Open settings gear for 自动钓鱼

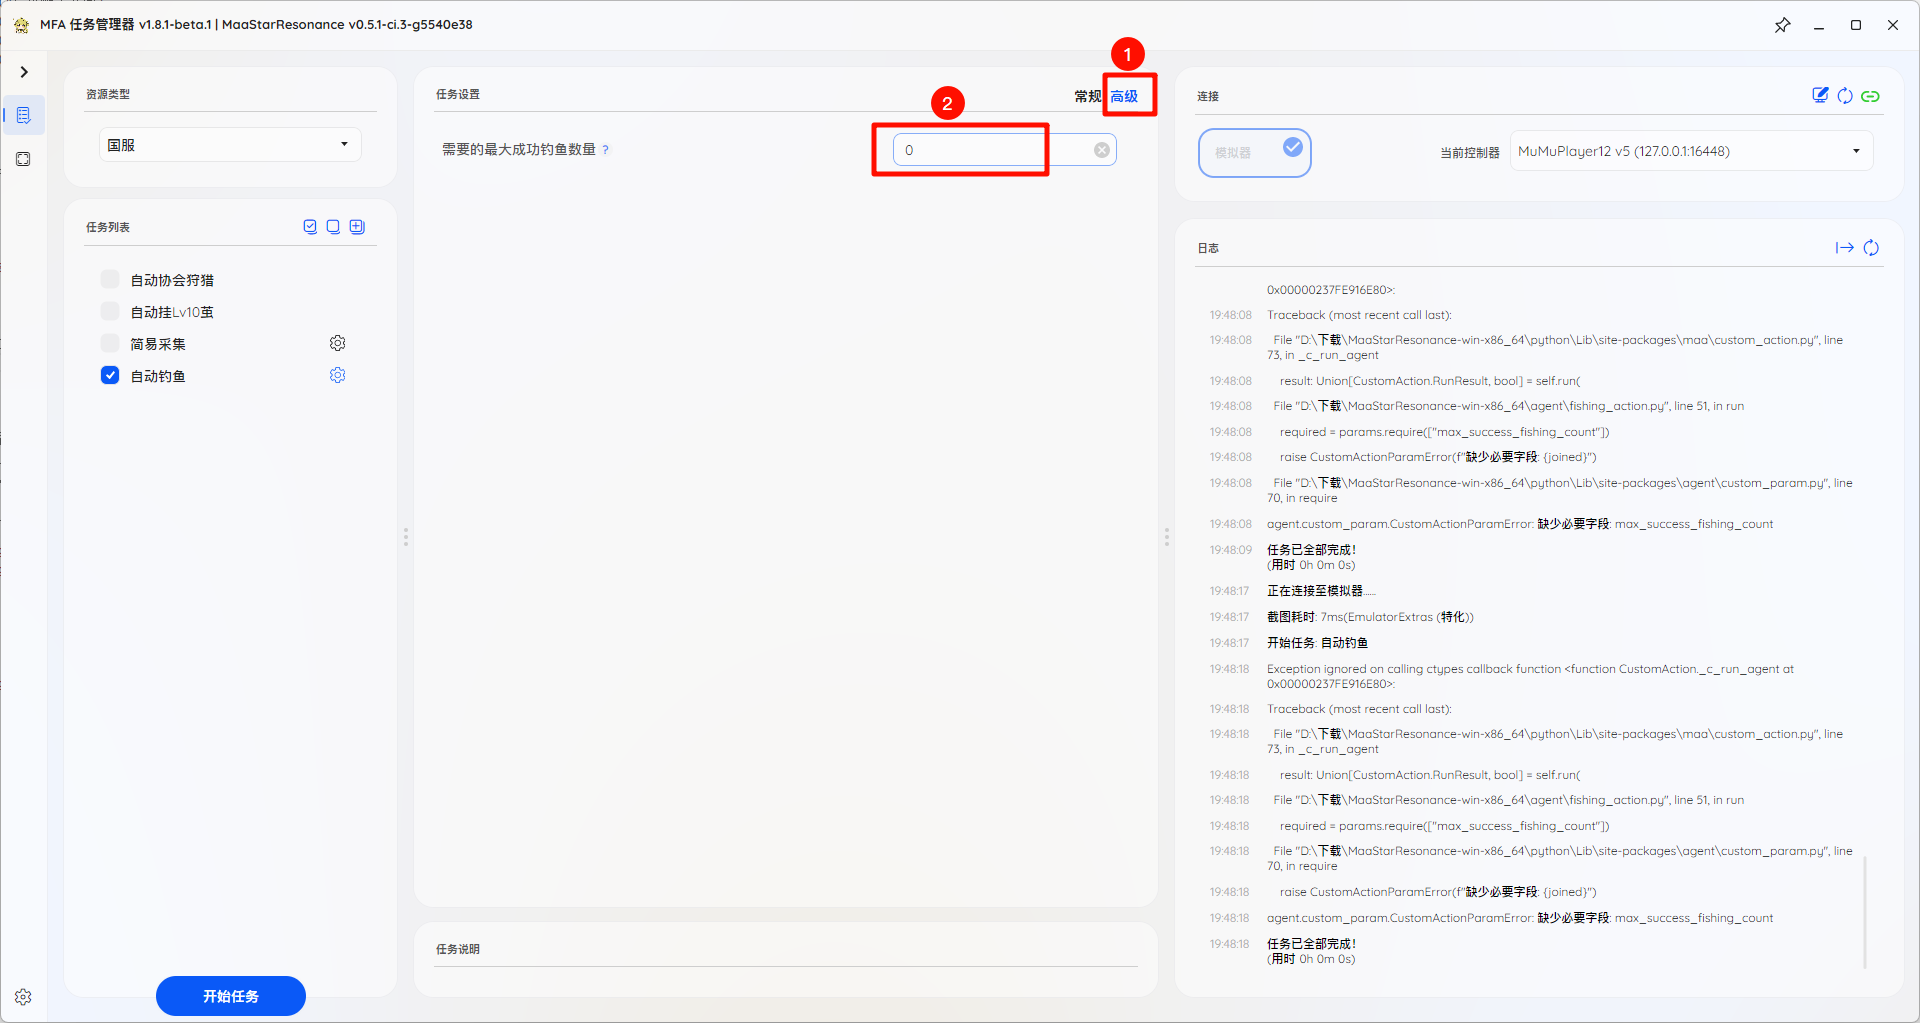coord(338,375)
